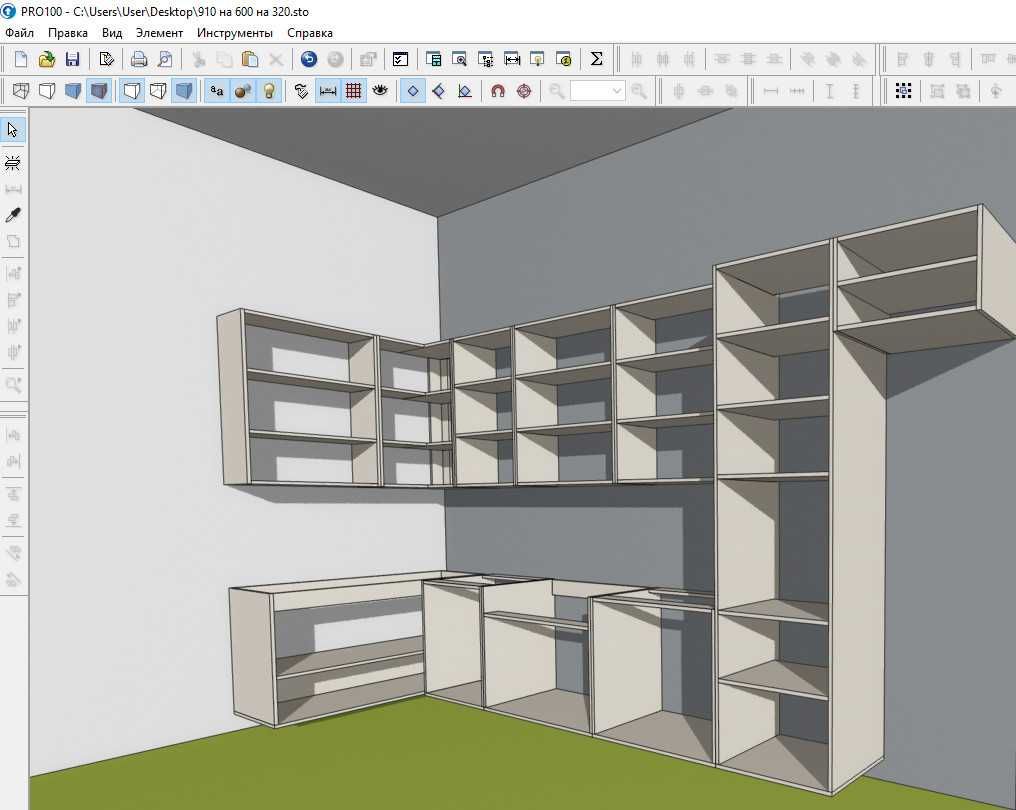Open the Файл menu
Image resolution: width=1016 pixels, height=810 pixels.
pos(19,32)
